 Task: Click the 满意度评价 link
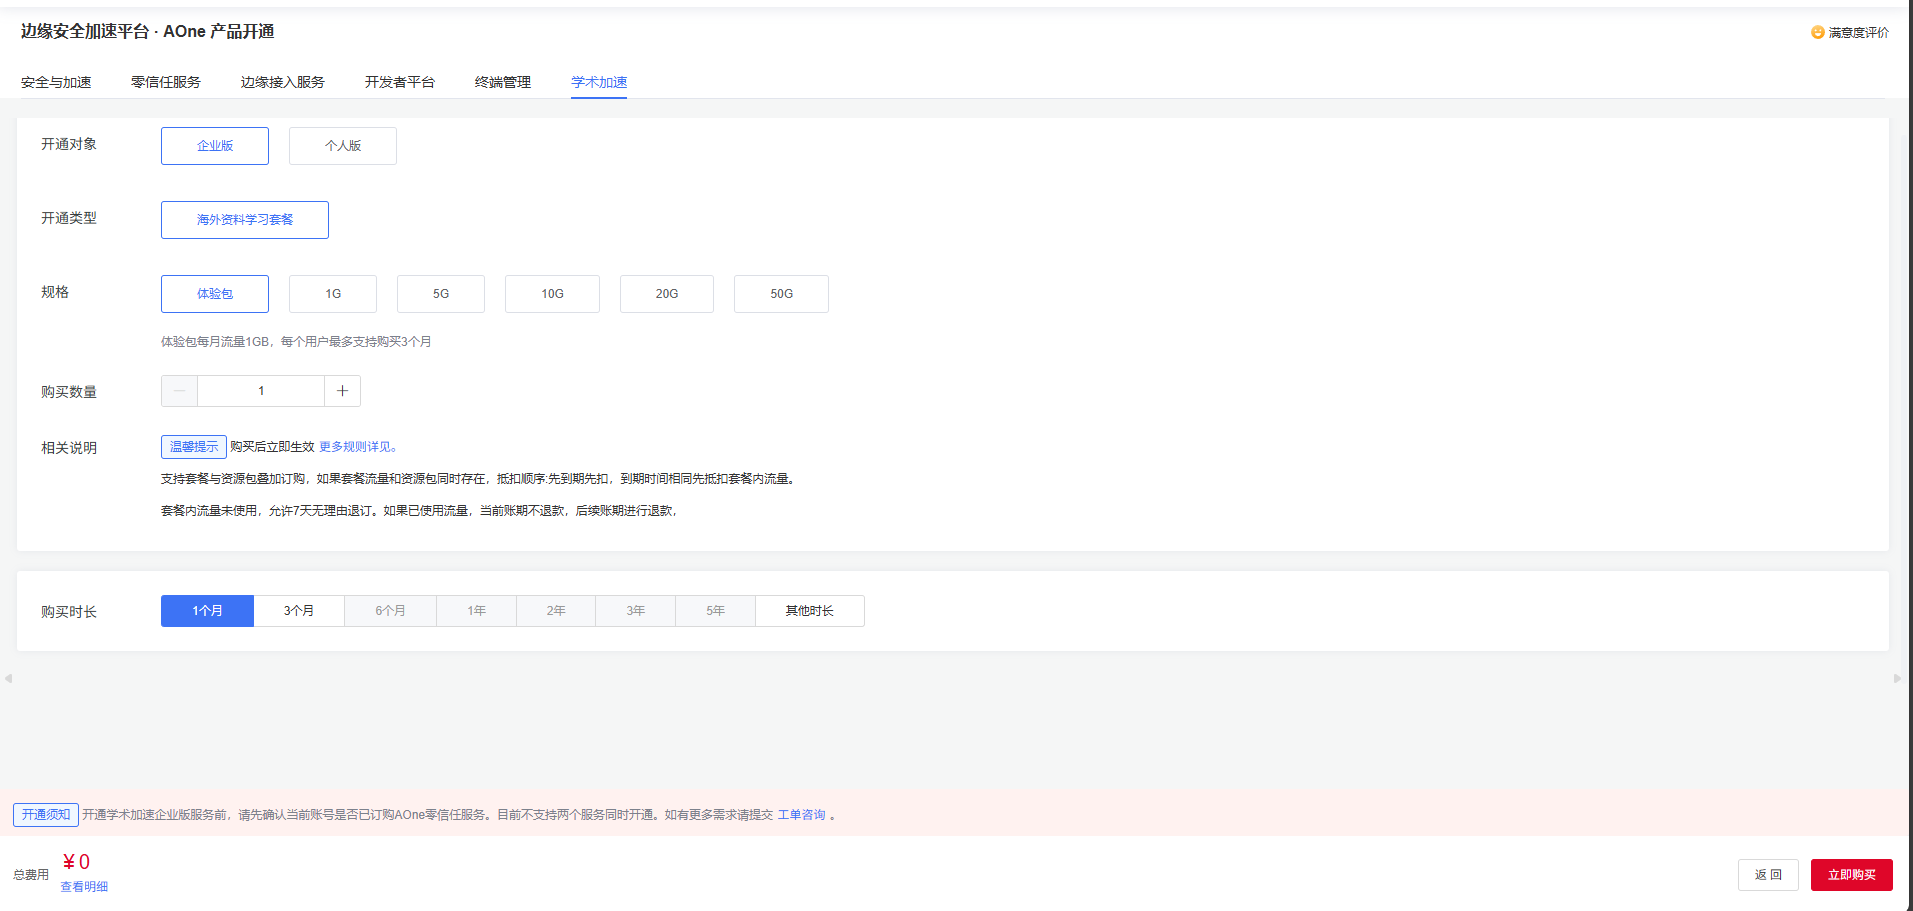(1859, 33)
